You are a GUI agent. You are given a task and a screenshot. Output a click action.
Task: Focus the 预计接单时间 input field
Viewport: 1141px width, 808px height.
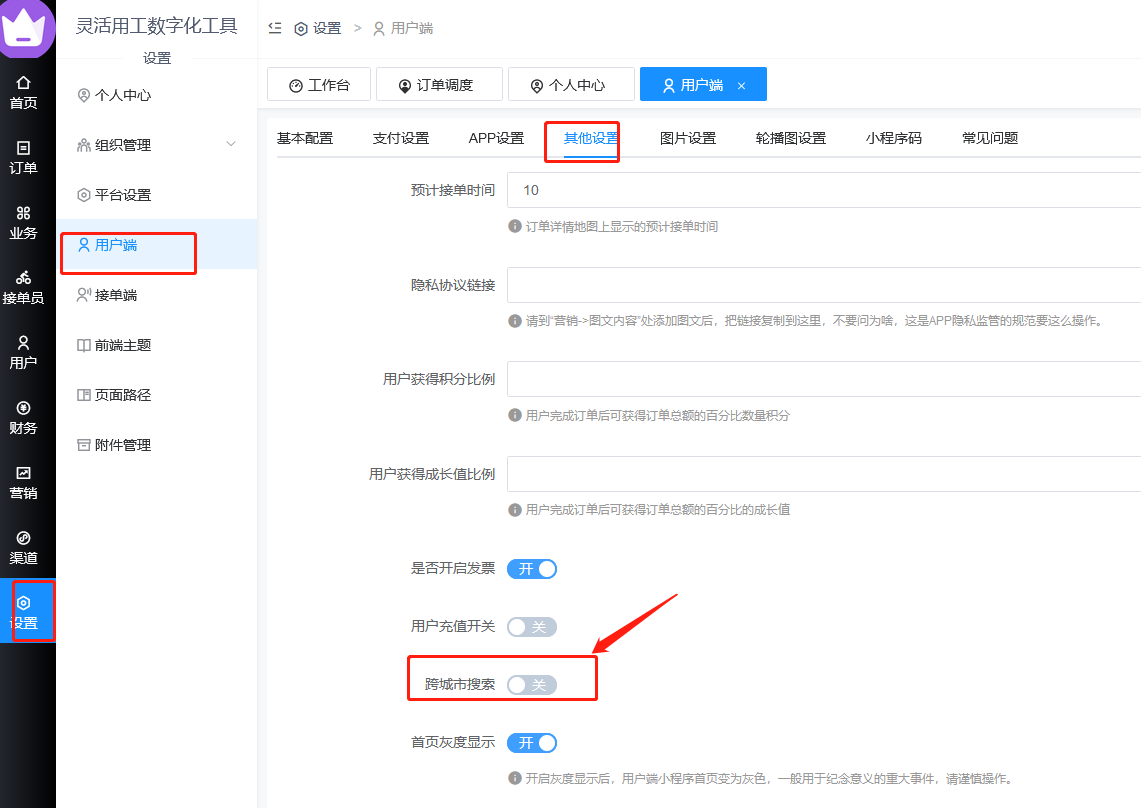824,190
